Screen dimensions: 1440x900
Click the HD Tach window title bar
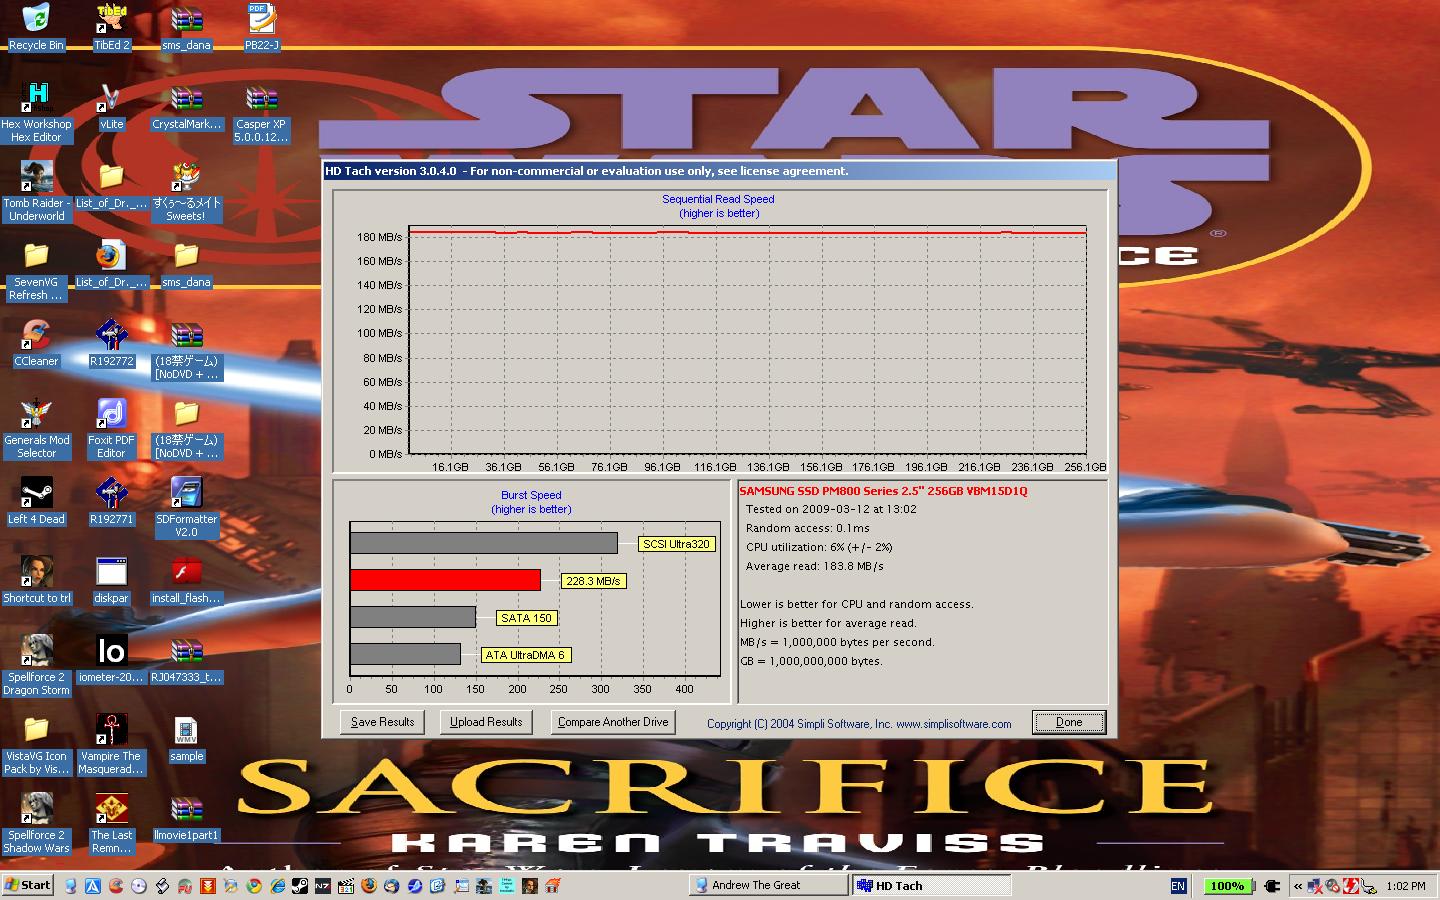[718, 171]
